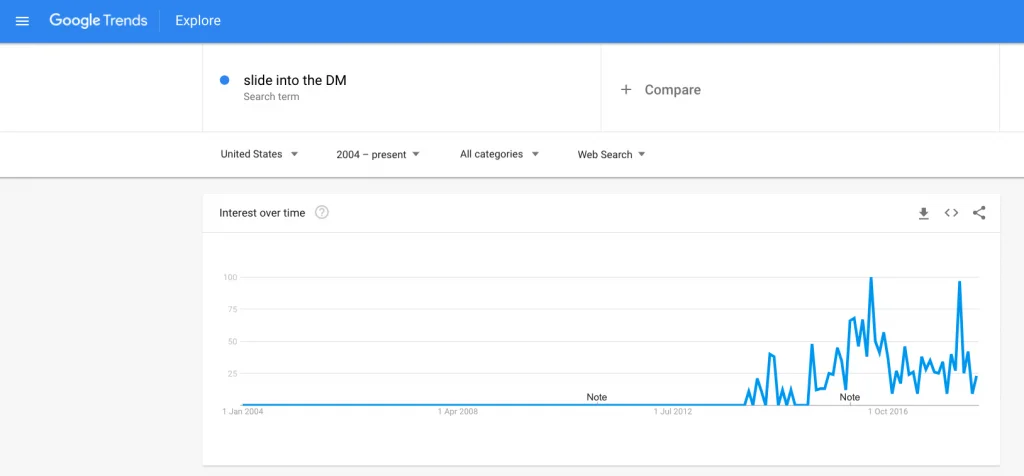Click the Note marker near 2011
Image resolution: width=1024 pixels, height=476 pixels.
pos(597,397)
